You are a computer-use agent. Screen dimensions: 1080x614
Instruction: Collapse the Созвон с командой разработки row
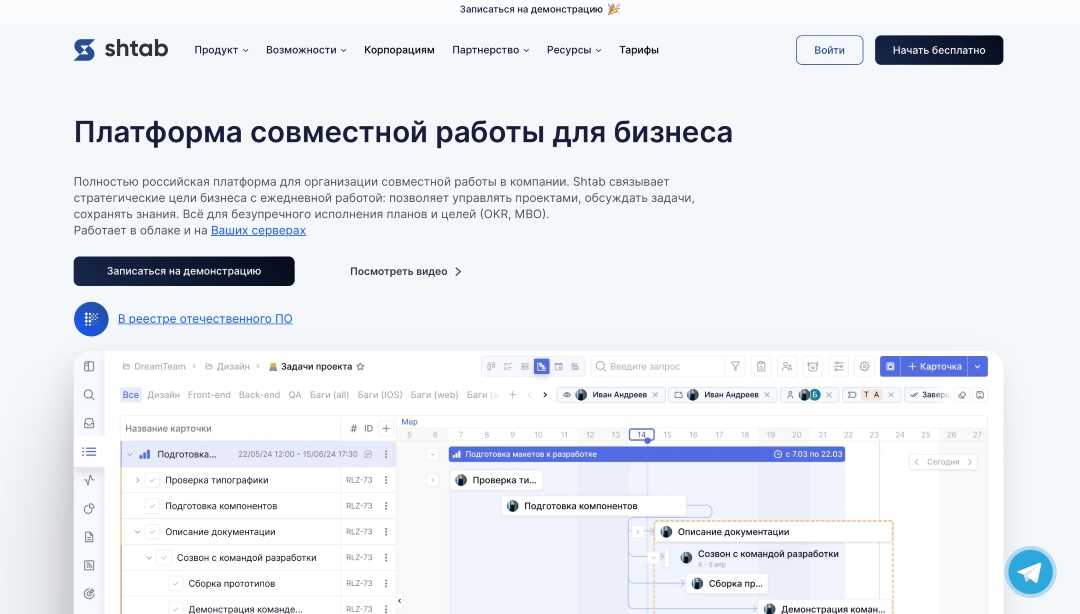coord(149,557)
